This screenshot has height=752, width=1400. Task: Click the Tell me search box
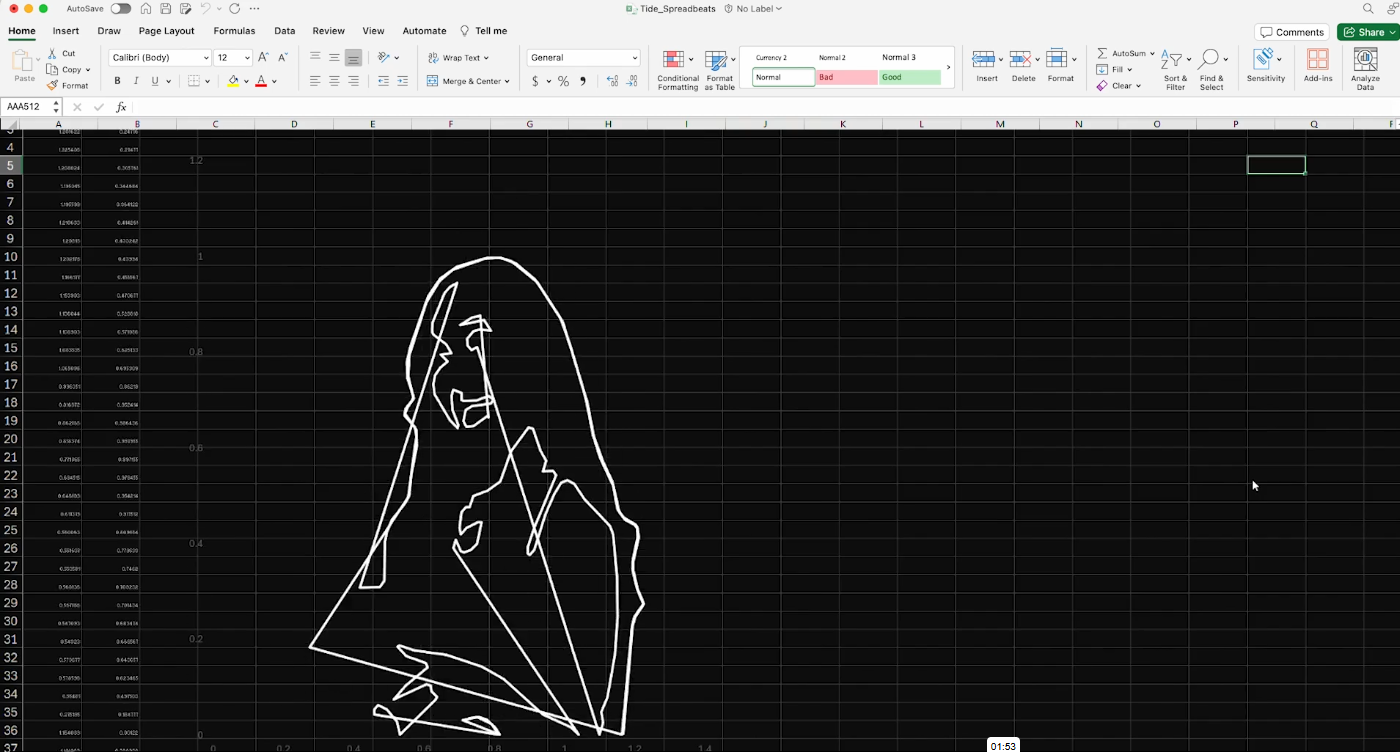[x=484, y=31]
